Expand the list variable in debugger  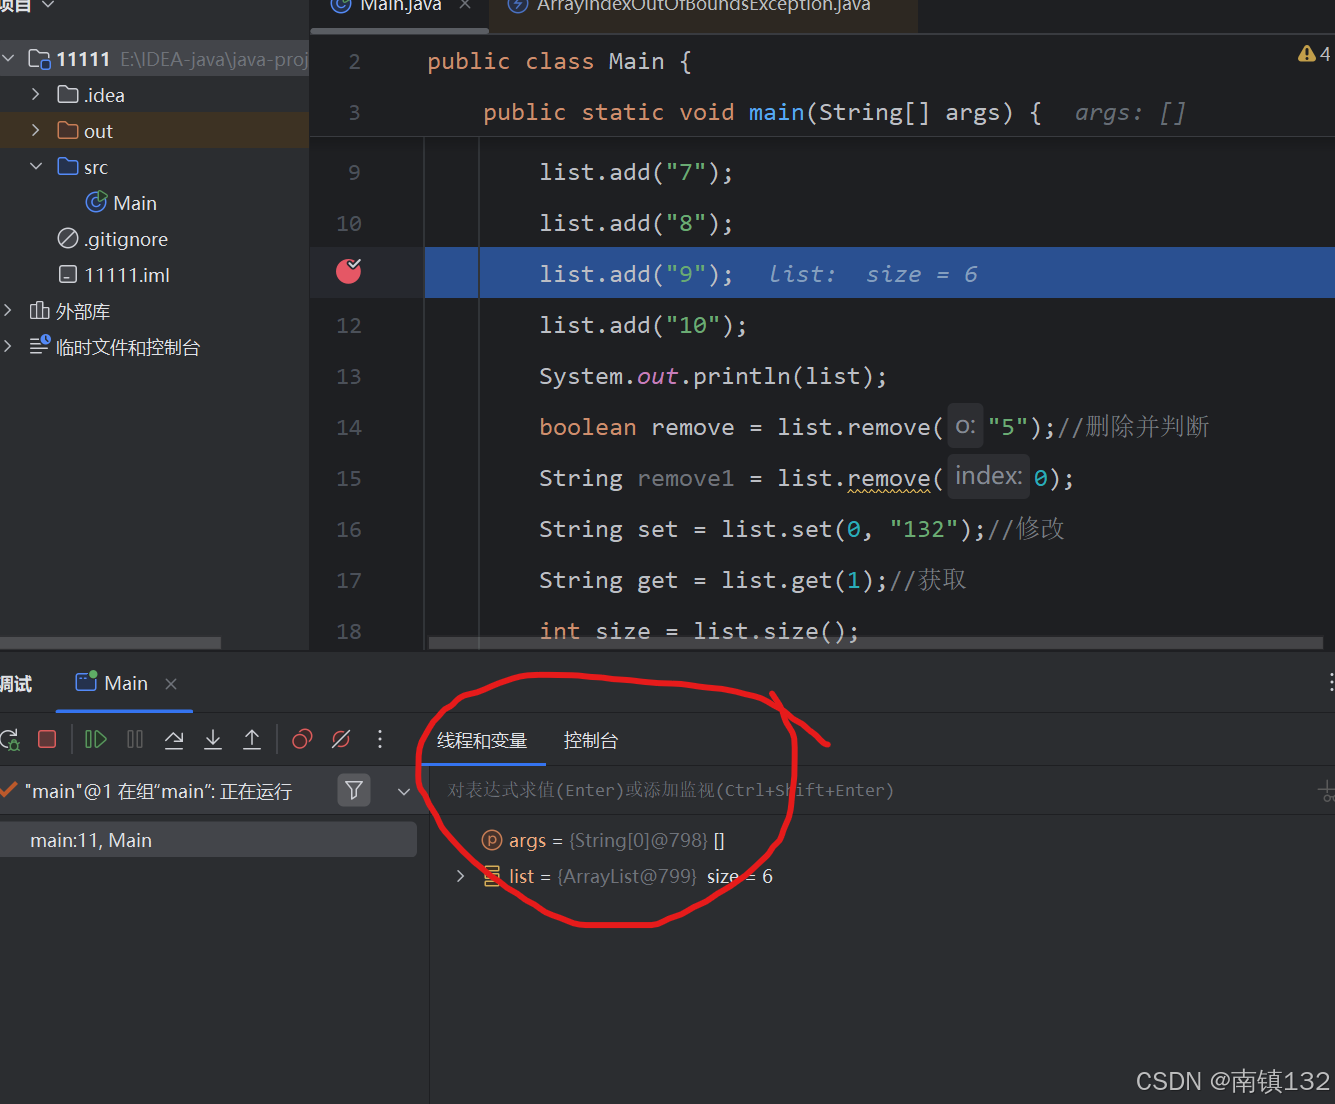coord(460,875)
